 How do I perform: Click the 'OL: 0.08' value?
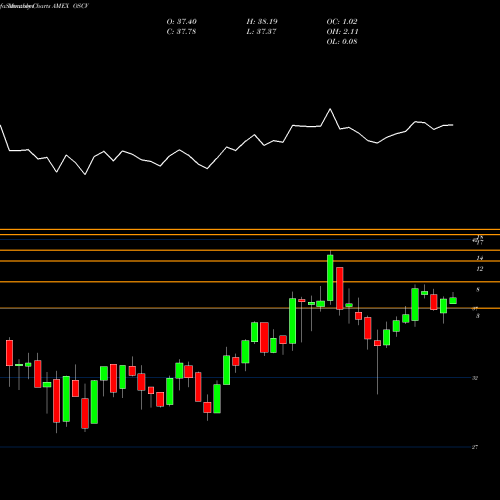point(342,42)
